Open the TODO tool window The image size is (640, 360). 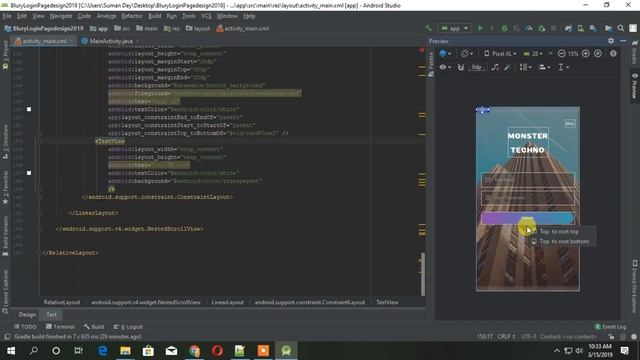click(25, 327)
